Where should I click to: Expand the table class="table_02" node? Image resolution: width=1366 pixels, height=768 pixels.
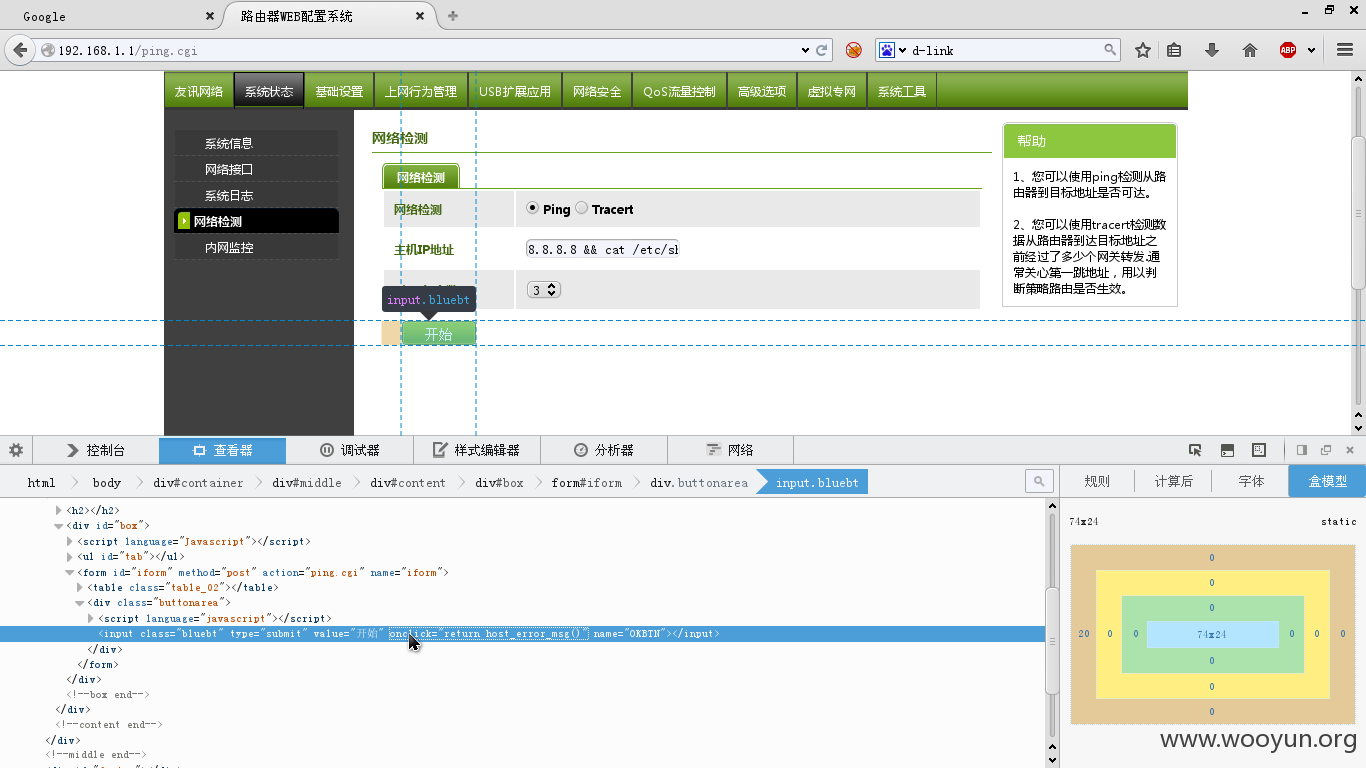80,588
